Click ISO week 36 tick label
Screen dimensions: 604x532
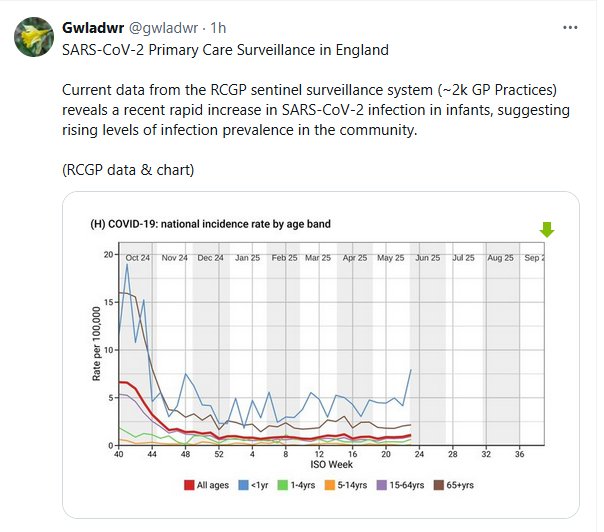518,453
